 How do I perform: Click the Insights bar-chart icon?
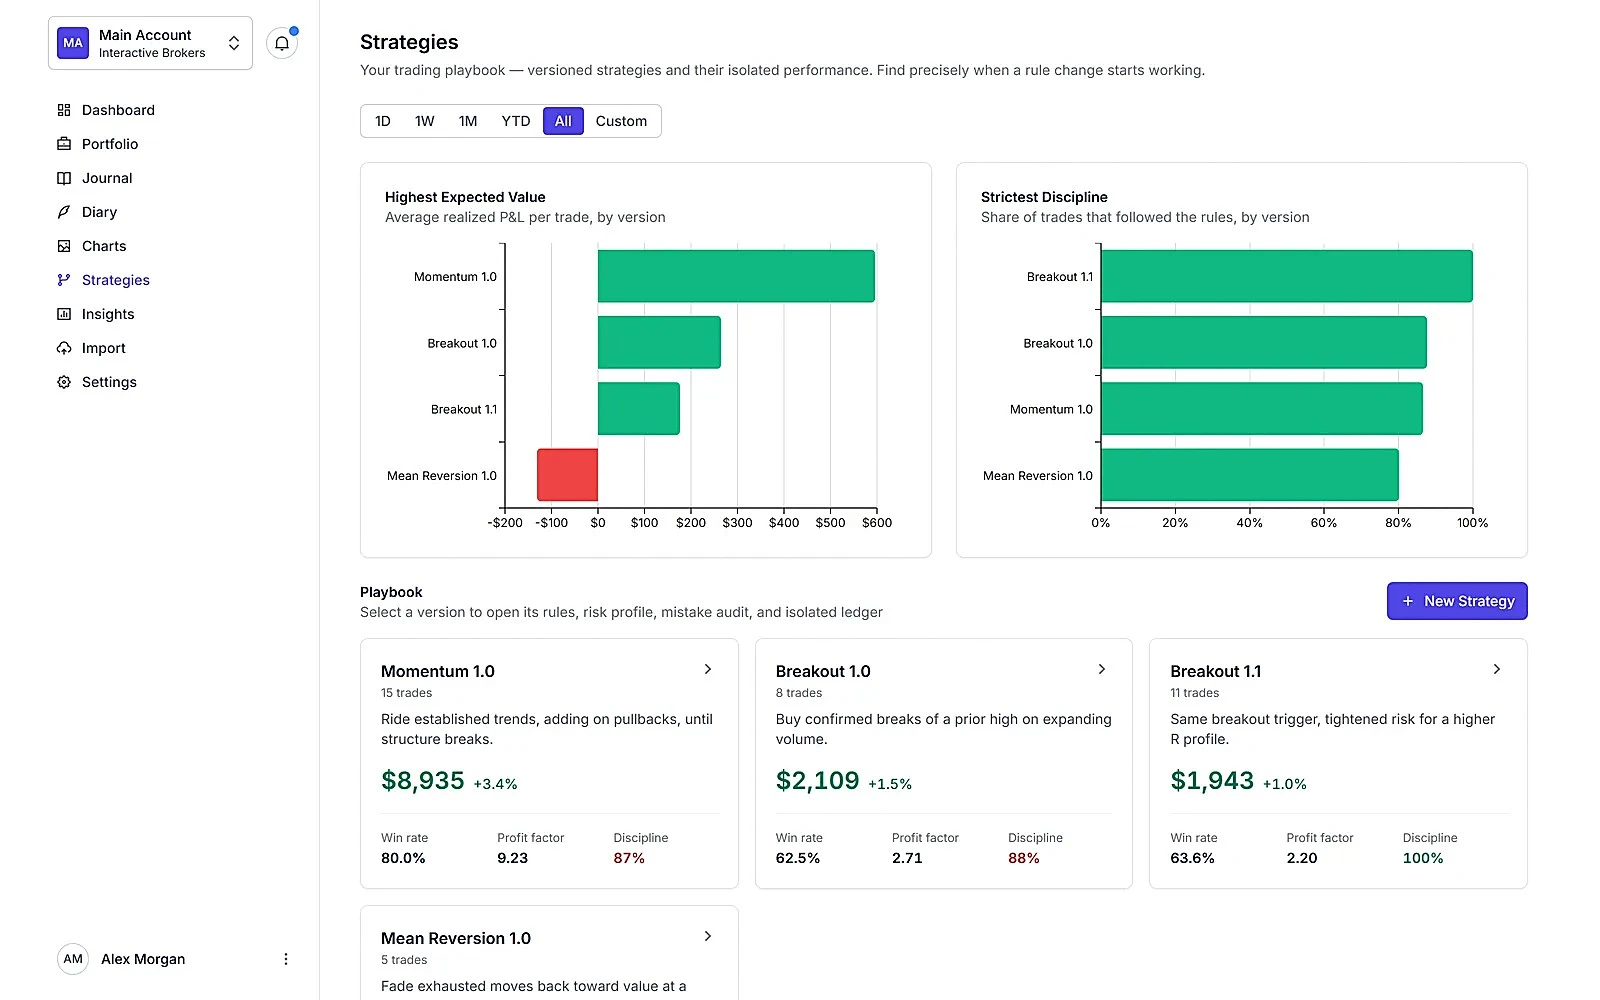[x=64, y=314]
